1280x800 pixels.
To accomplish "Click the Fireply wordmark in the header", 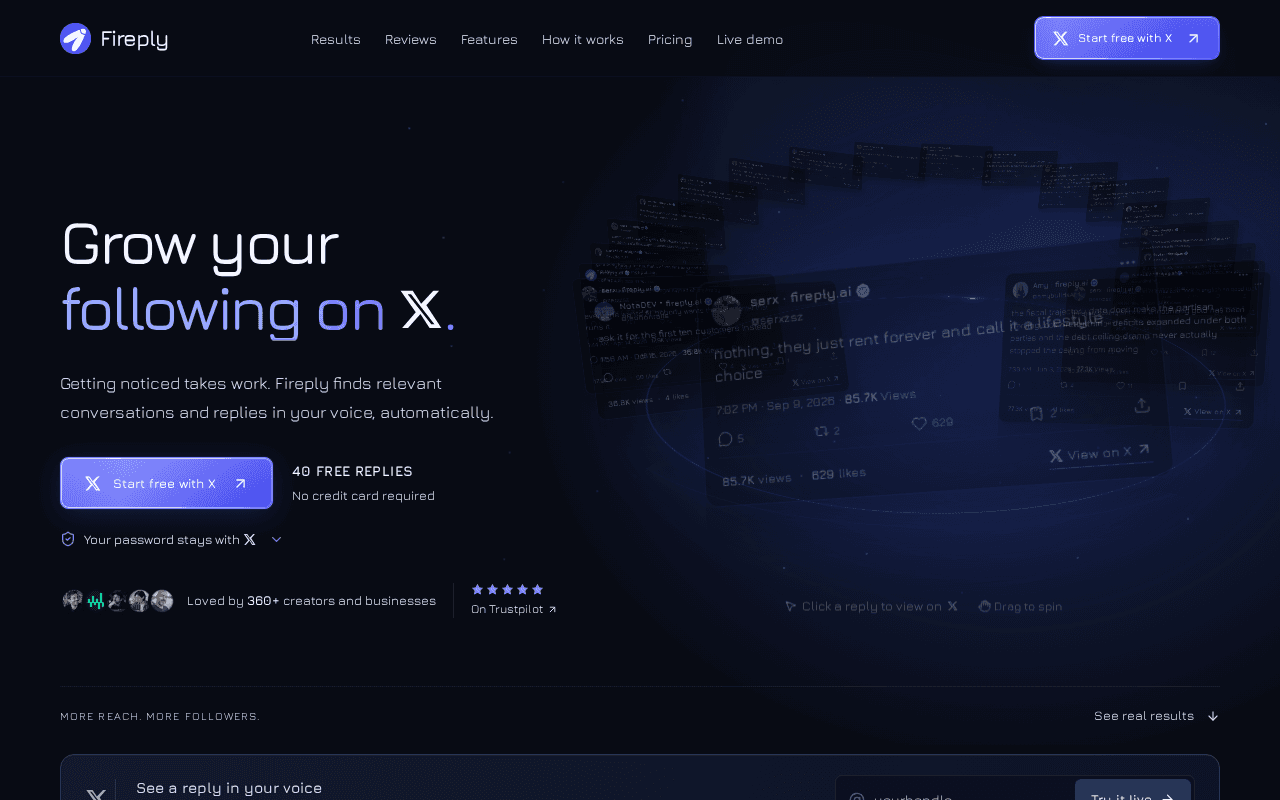I will point(134,39).
